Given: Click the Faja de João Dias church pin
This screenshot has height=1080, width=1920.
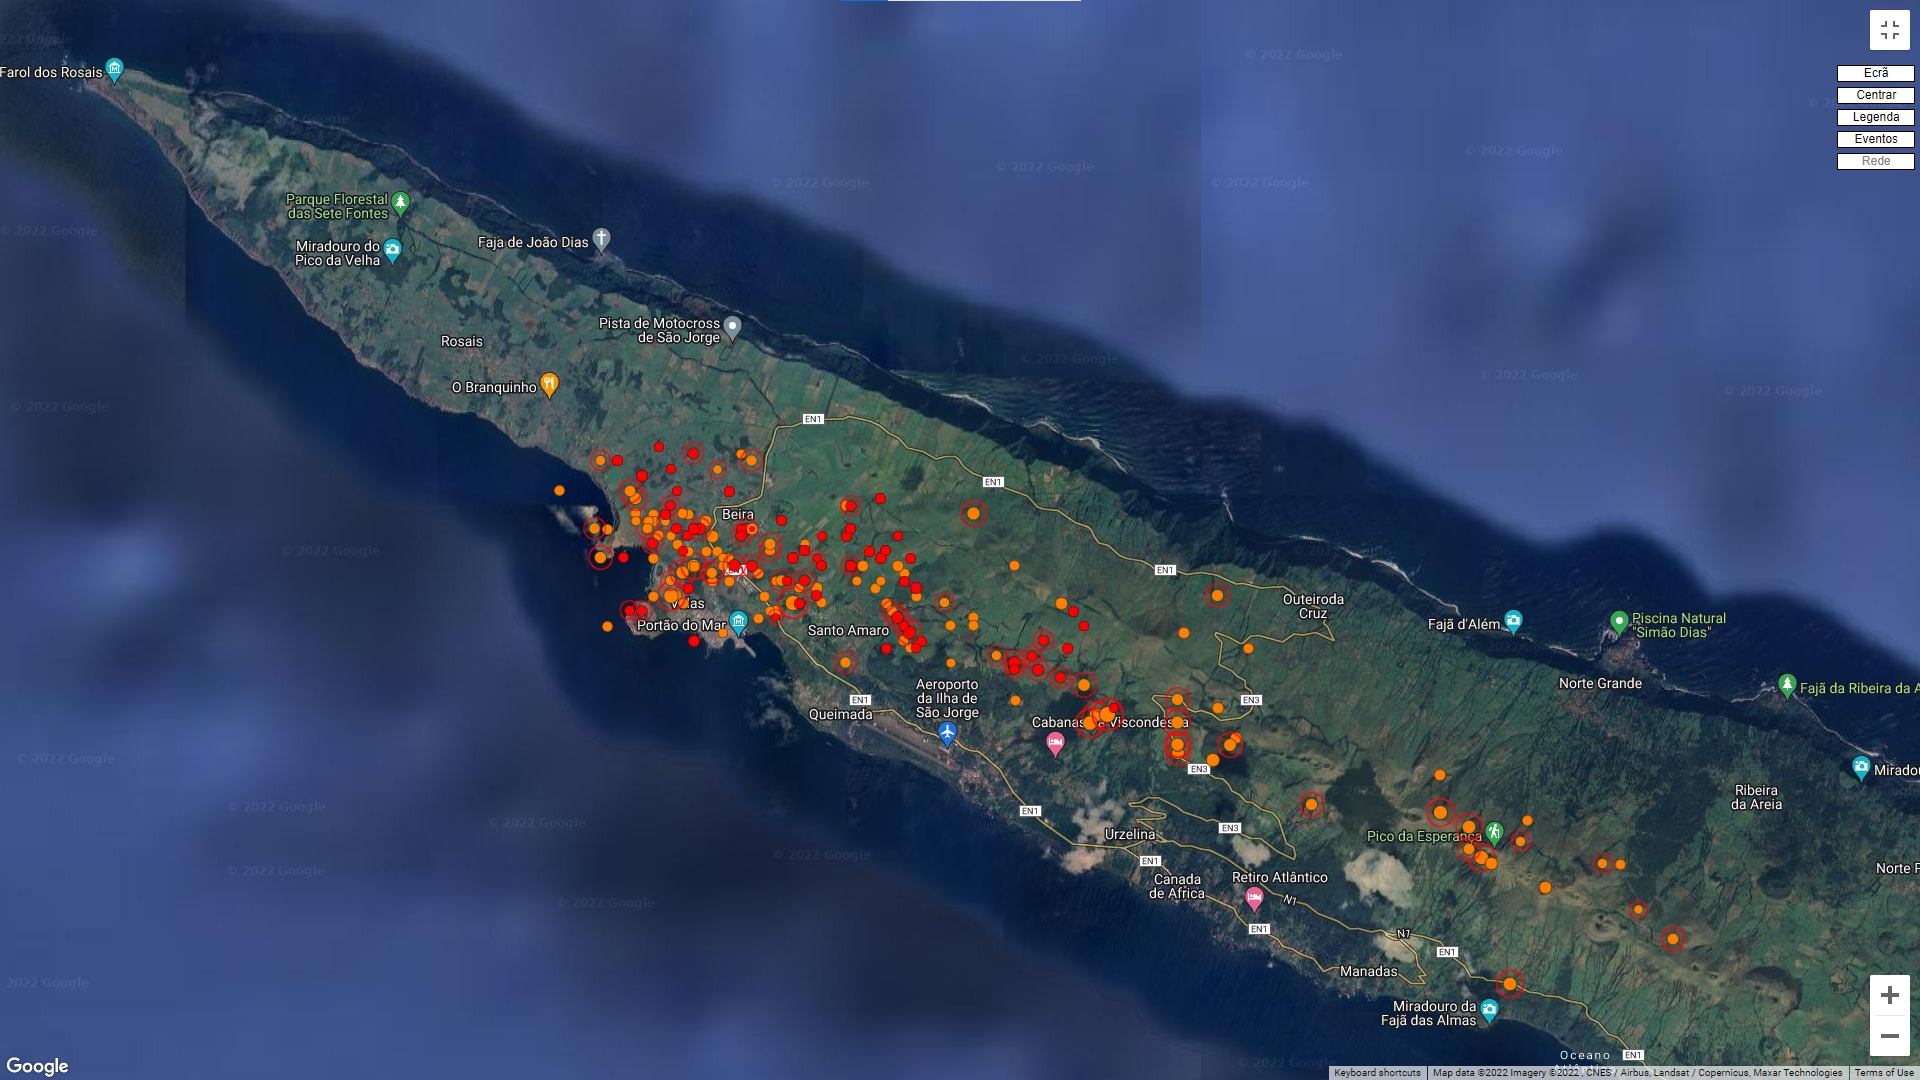Looking at the screenshot, I should coord(601,238).
